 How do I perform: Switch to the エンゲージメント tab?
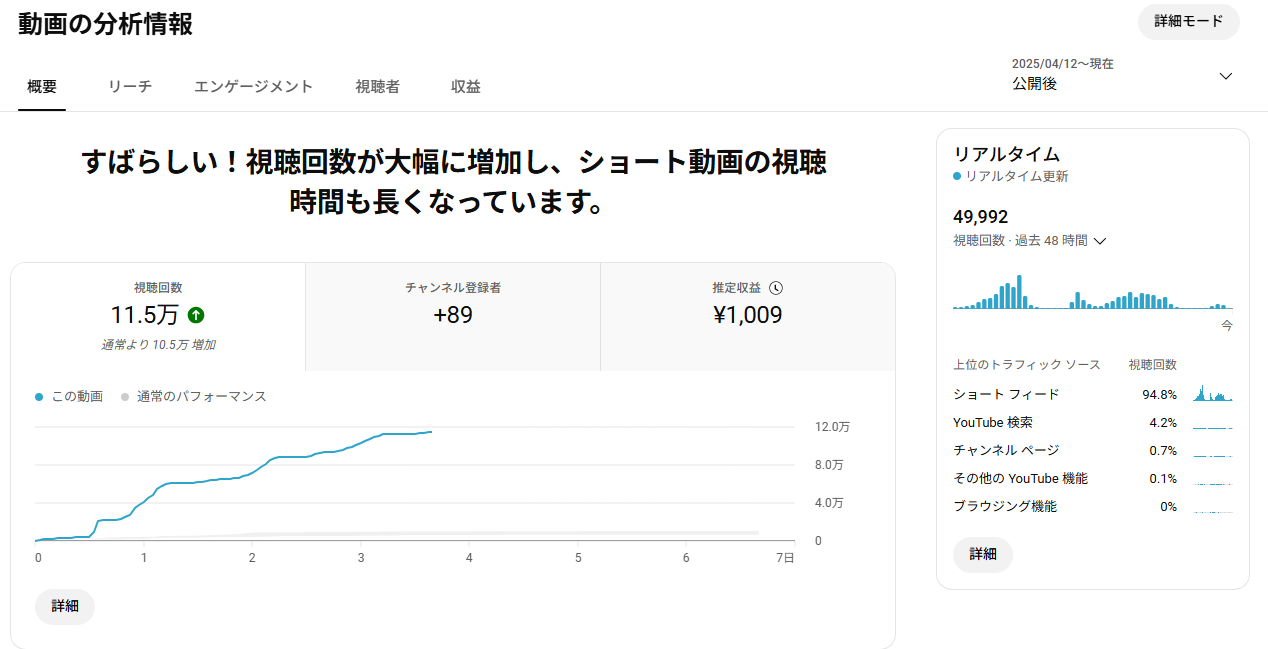[x=254, y=87]
